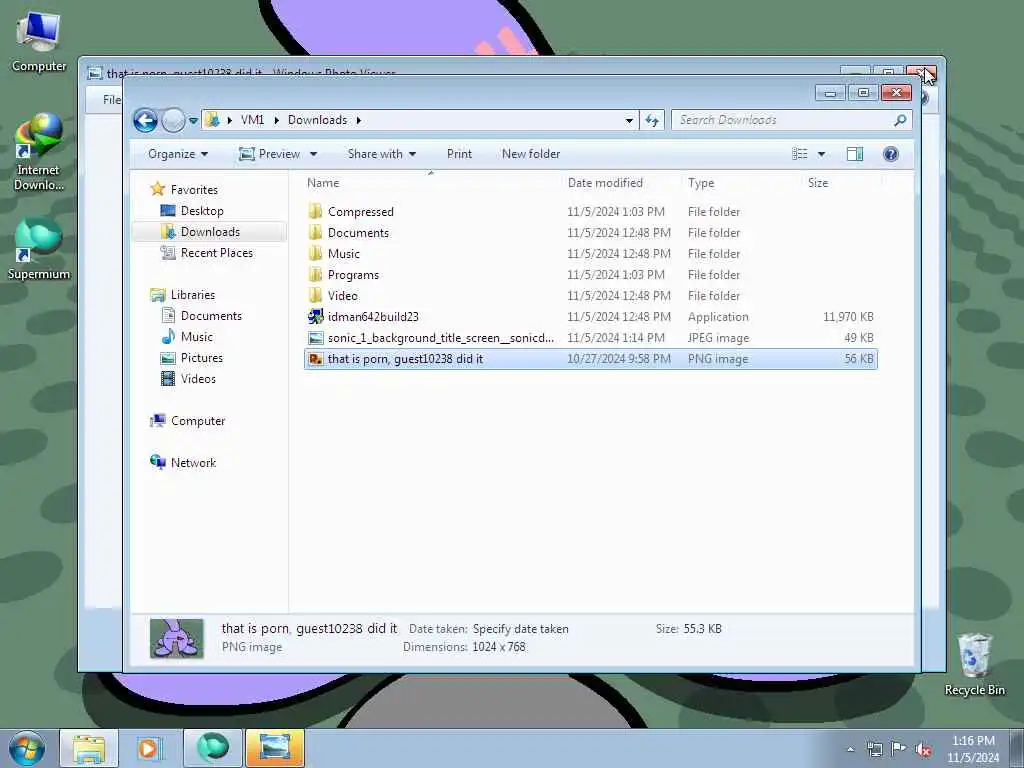Viewport: 1024px width, 768px height.
Task: Open the view options dropdown arrow
Action: tap(822, 154)
